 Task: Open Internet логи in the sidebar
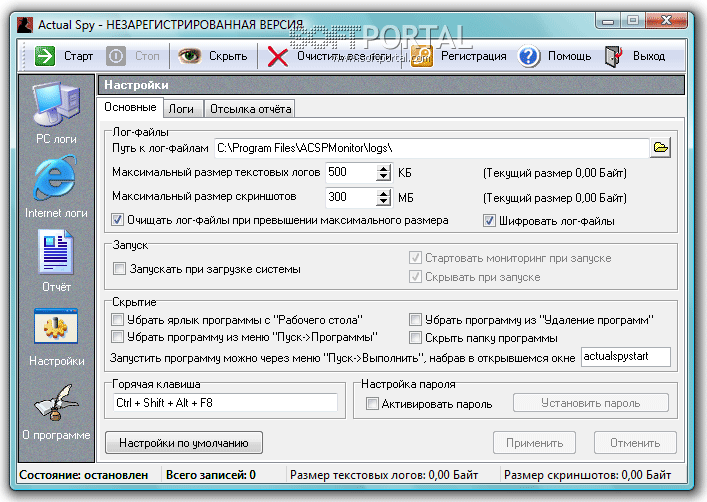coord(56,187)
